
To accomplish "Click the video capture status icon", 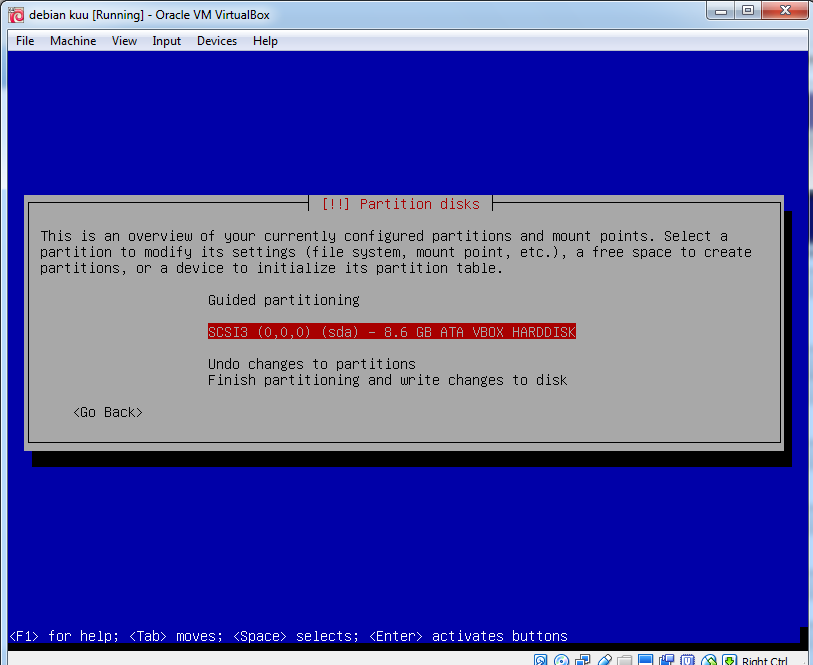I will tap(667, 660).
